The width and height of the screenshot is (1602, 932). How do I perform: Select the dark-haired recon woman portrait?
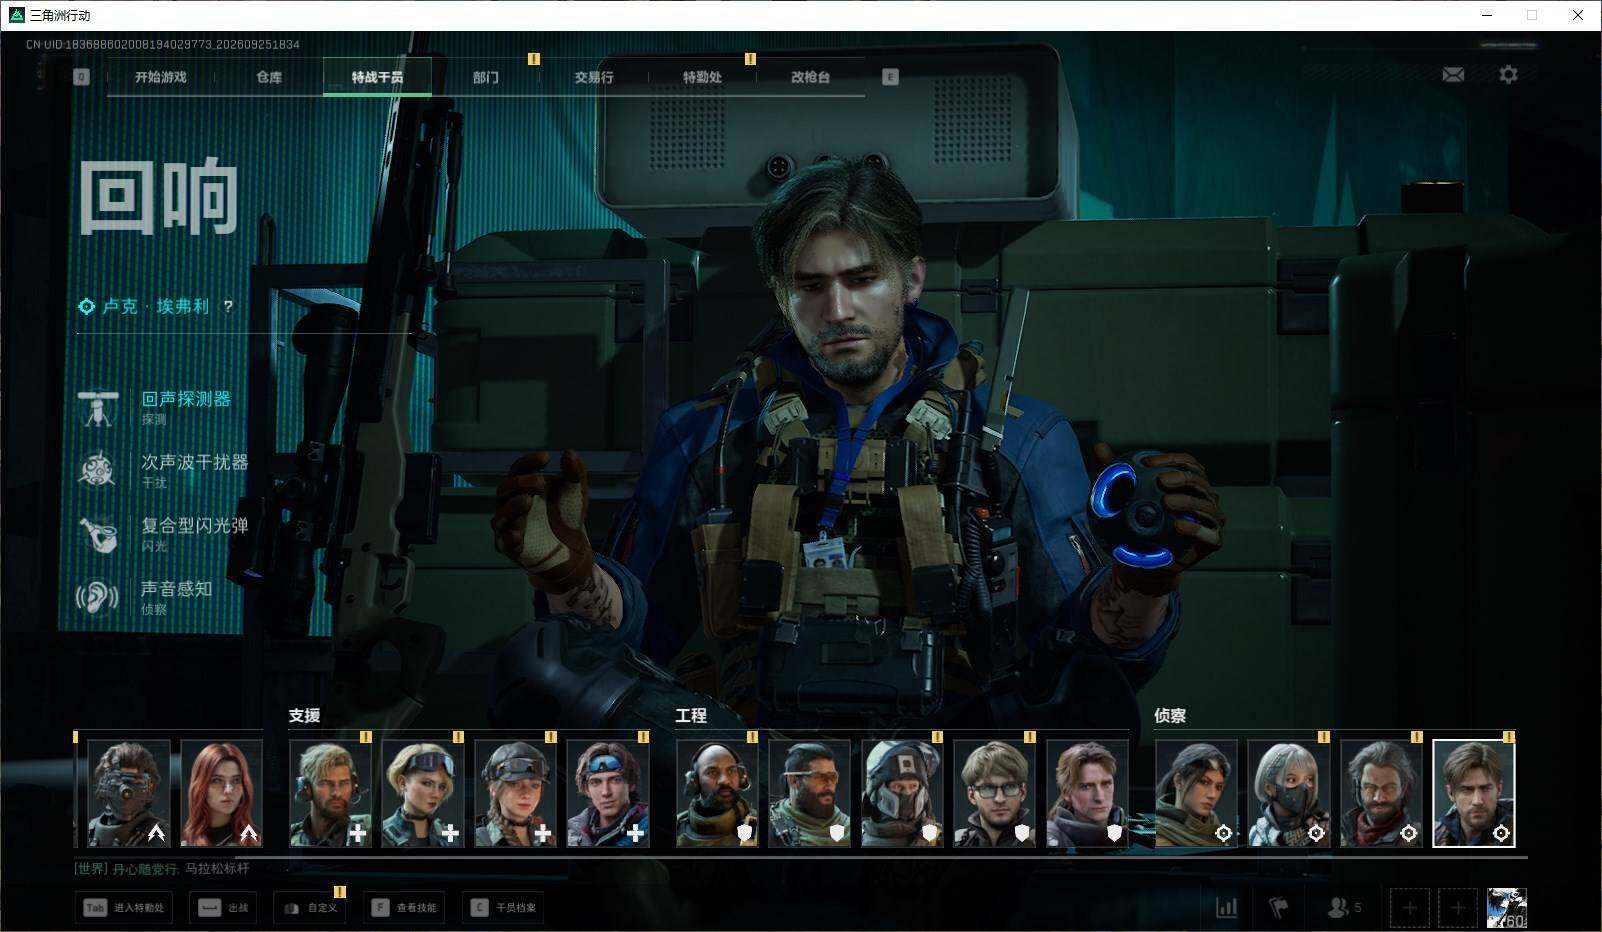[x=1197, y=793]
